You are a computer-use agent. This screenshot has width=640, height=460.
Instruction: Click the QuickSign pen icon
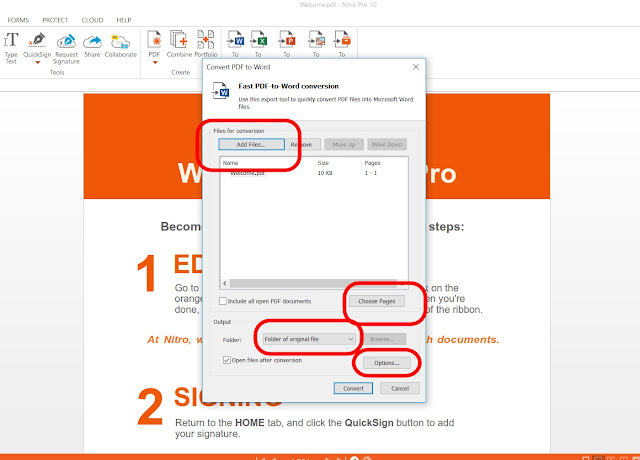click(x=37, y=40)
